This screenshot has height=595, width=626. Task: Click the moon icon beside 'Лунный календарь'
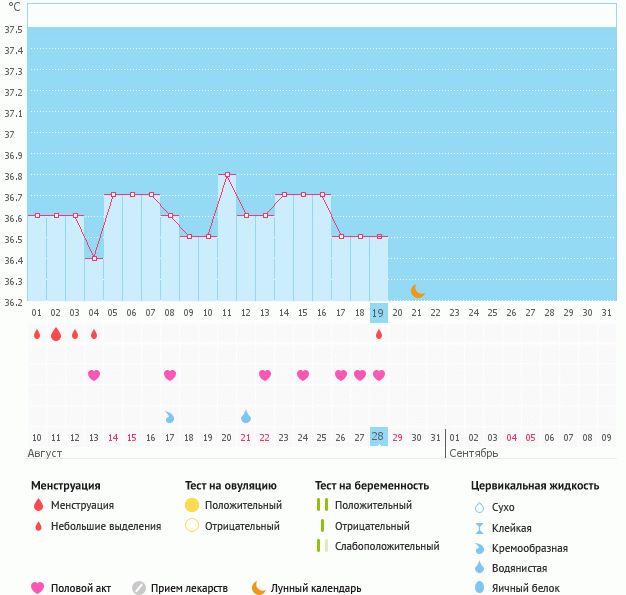pyautogui.click(x=259, y=588)
